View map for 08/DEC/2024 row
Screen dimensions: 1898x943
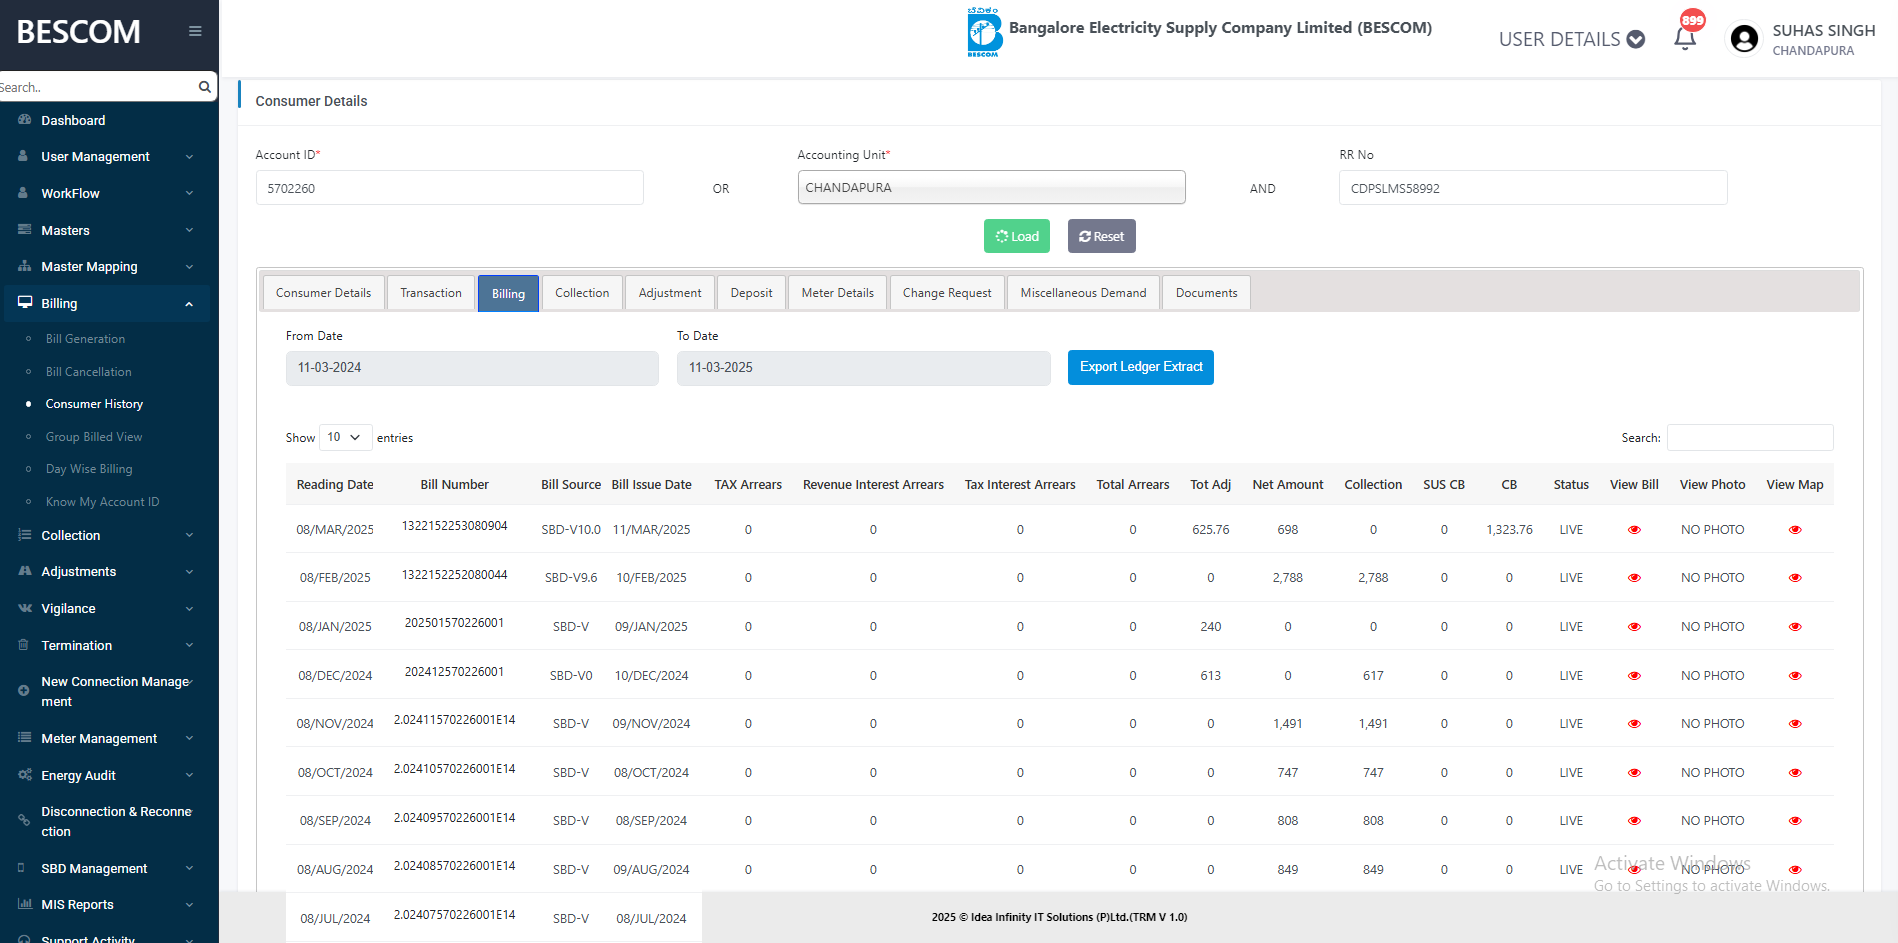1795,676
